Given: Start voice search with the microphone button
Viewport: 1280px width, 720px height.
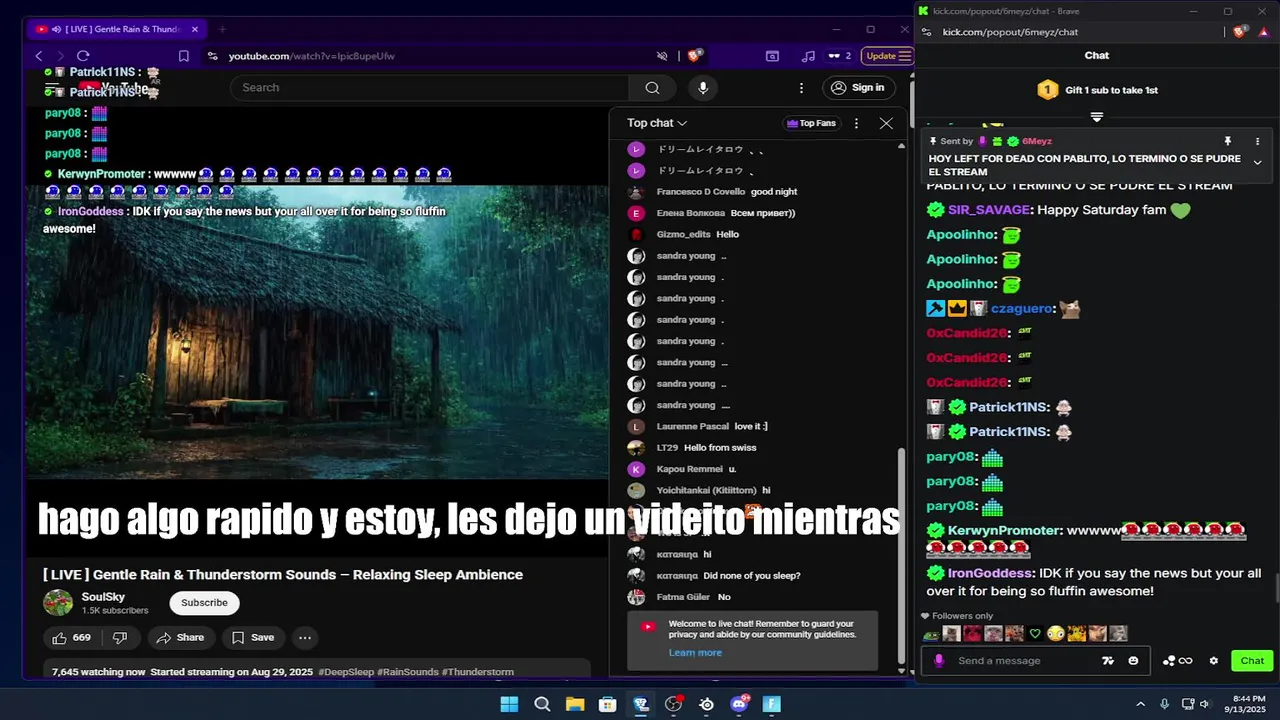Looking at the screenshot, I should tap(703, 88).
